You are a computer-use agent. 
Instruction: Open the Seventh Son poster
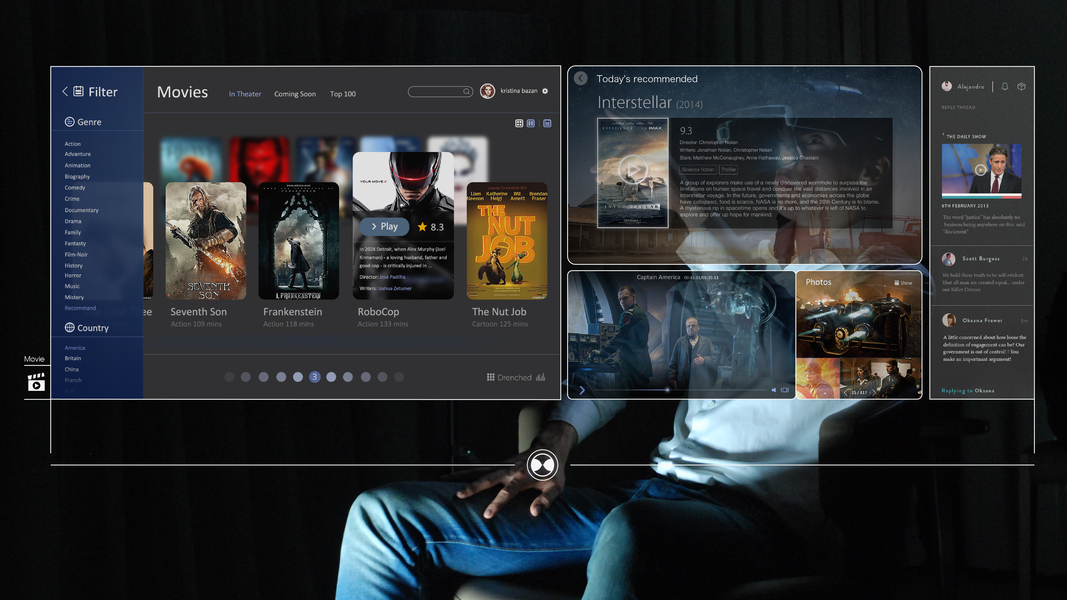(x=206, y=241)
